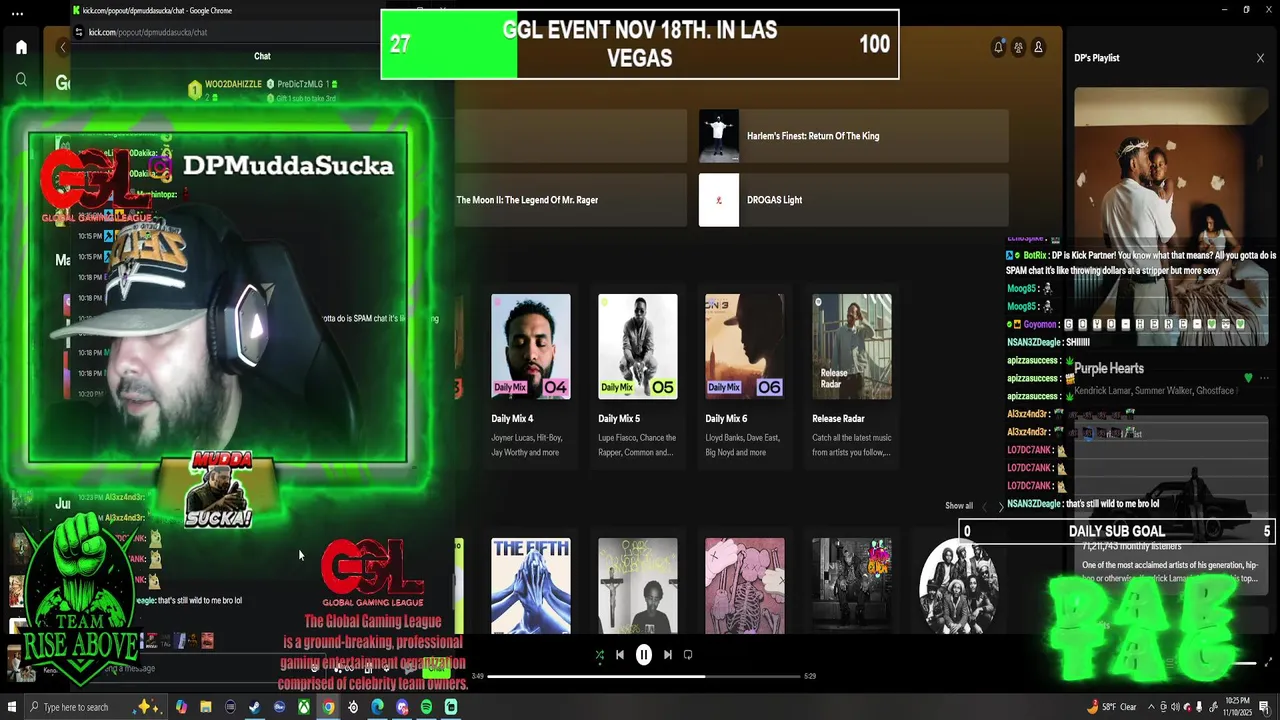Open Friend Activity icon
1280x720 pixels.
1018,47
